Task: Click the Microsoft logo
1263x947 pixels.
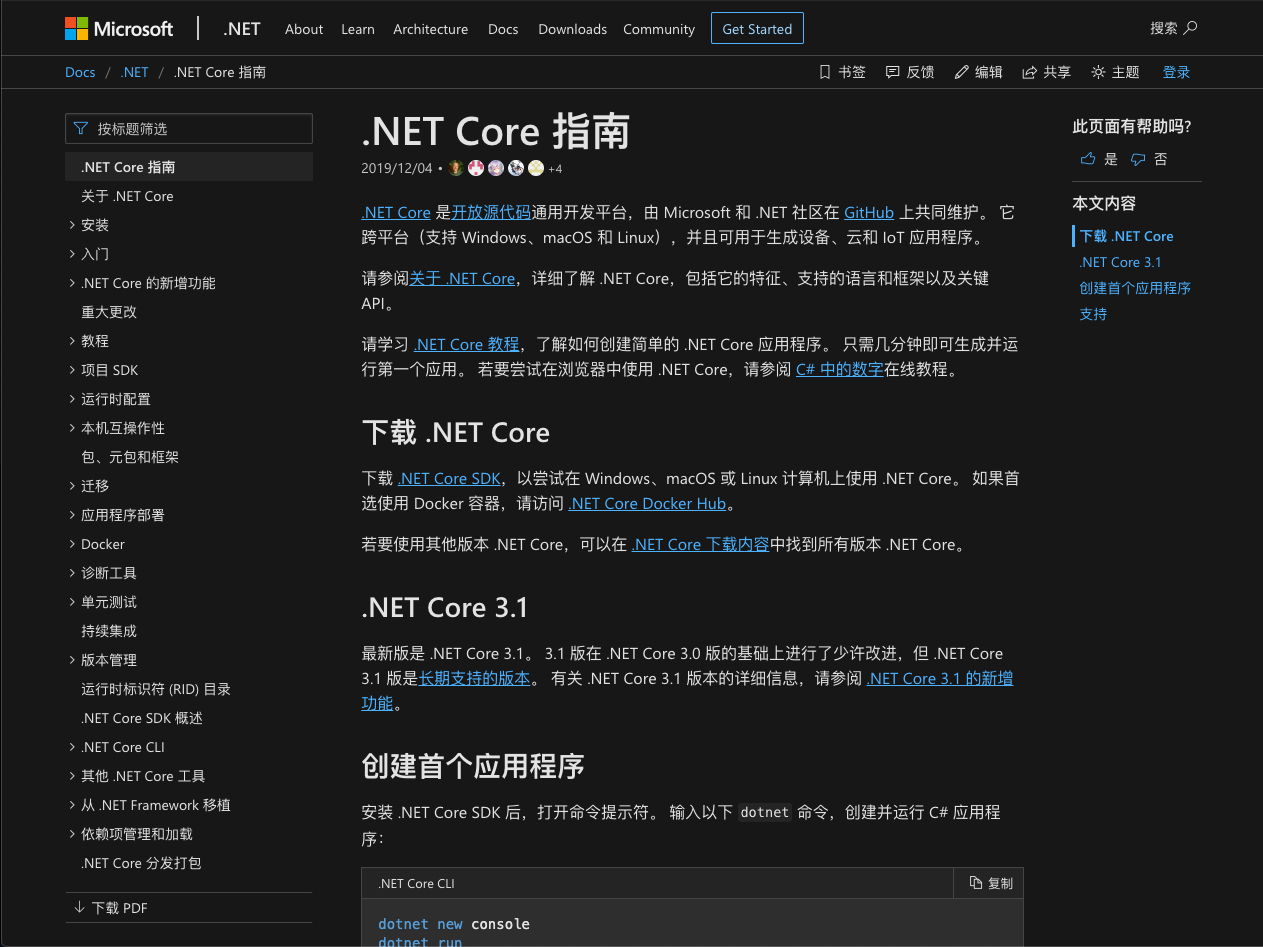Action: pyautogui.click(x=119, y=28)
